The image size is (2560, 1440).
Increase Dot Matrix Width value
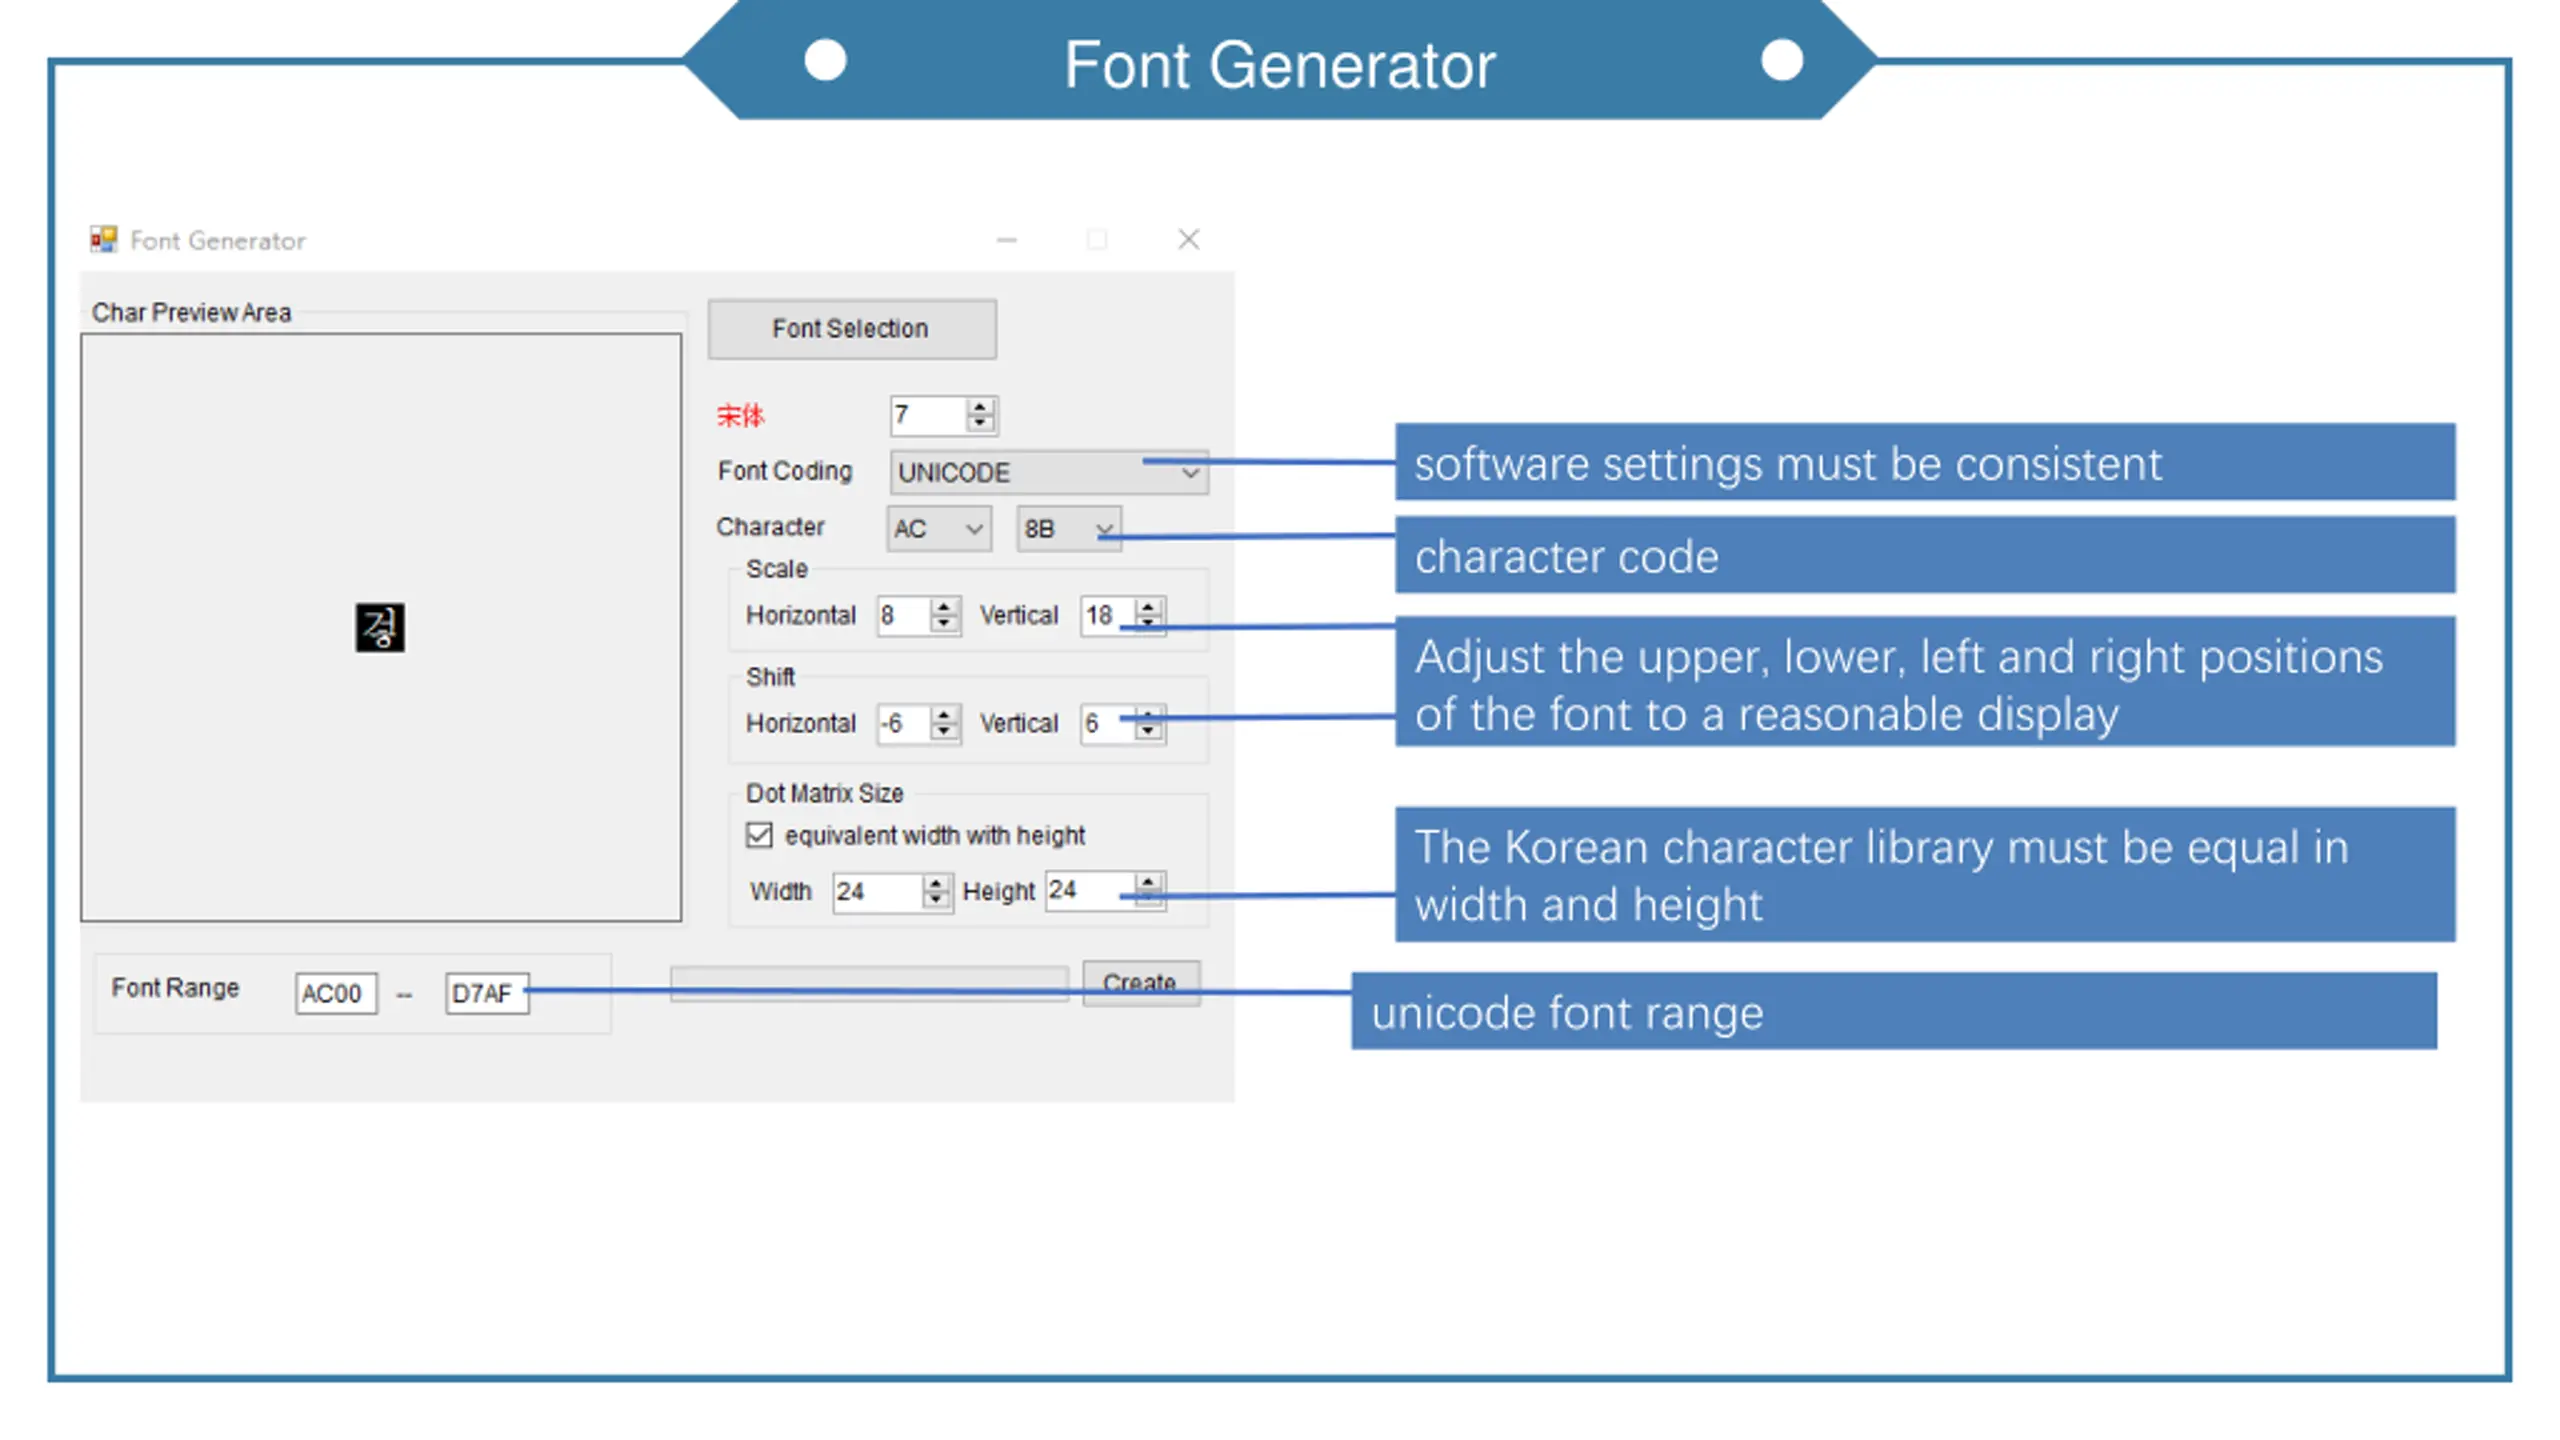936,883
